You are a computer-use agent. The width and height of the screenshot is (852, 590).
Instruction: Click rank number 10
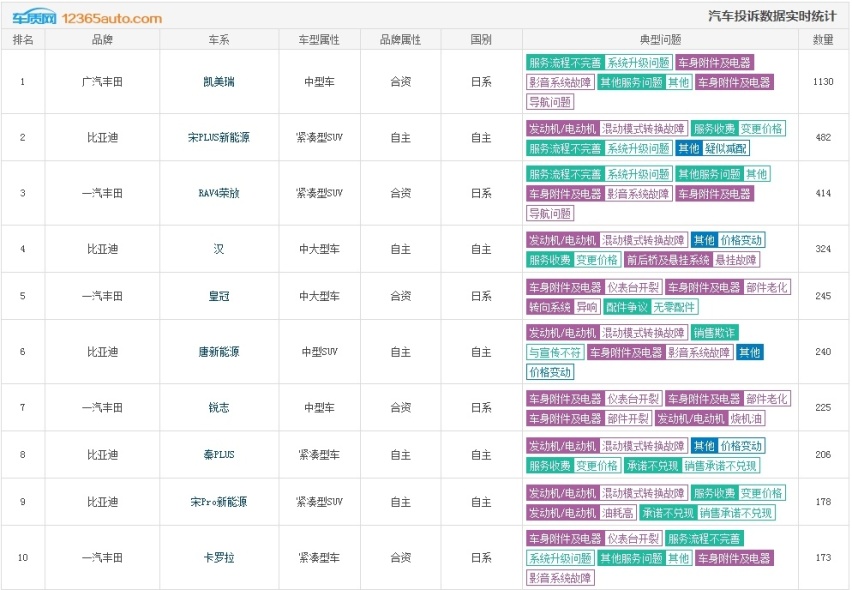pos(23,558)
